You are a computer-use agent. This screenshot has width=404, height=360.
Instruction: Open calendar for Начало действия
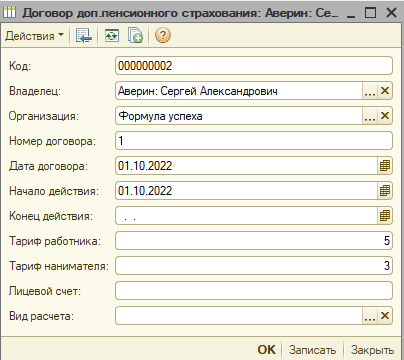(x=385, y=191)
